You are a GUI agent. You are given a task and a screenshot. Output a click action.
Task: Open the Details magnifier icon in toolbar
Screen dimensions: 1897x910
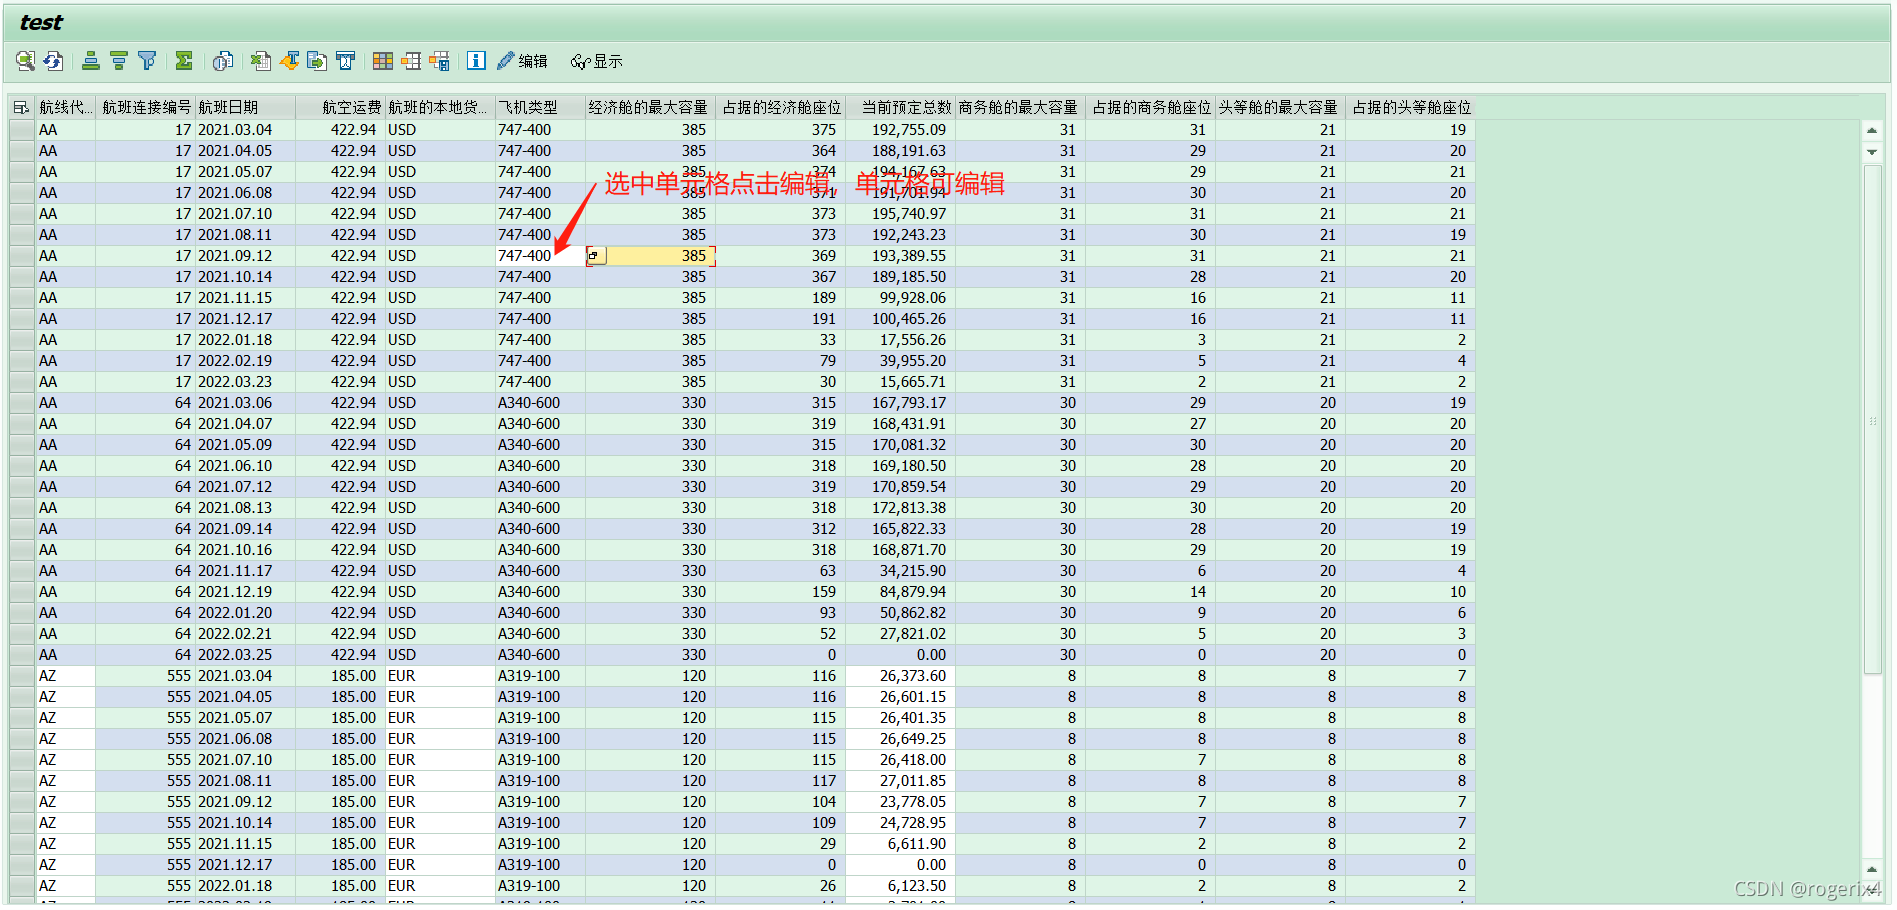pos(25,61)
